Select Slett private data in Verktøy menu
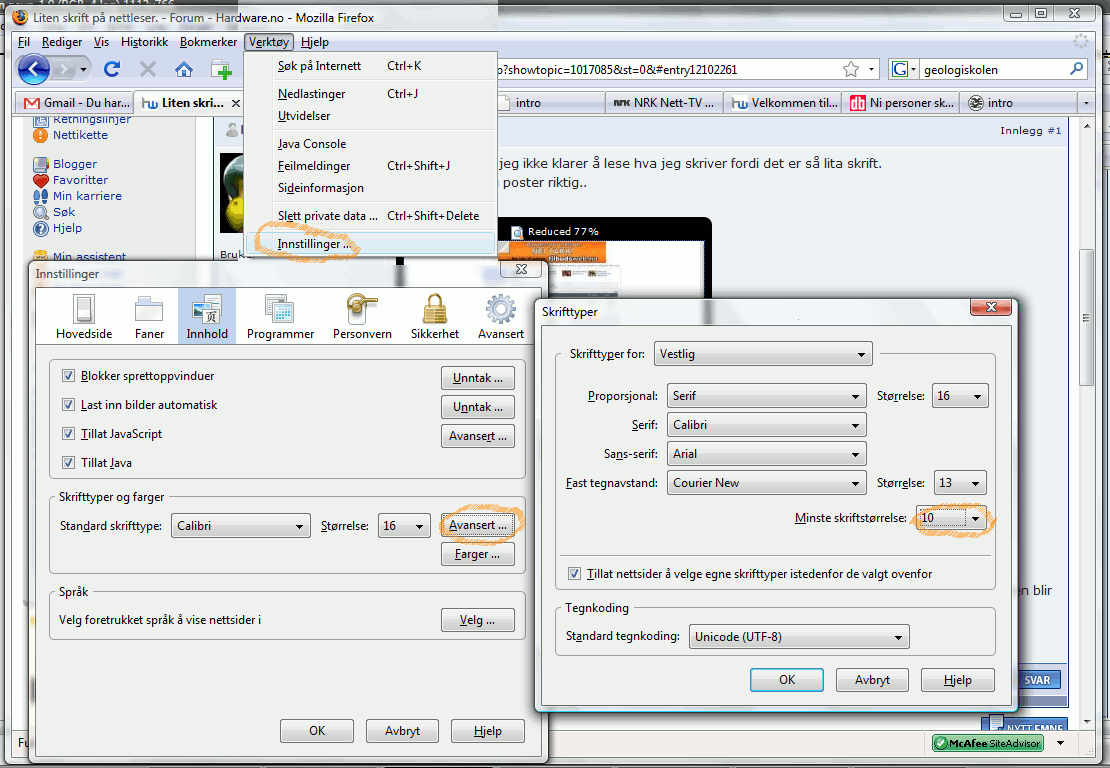The height and width of the screenshot is (768, 1110). click(x=370, y=216)
